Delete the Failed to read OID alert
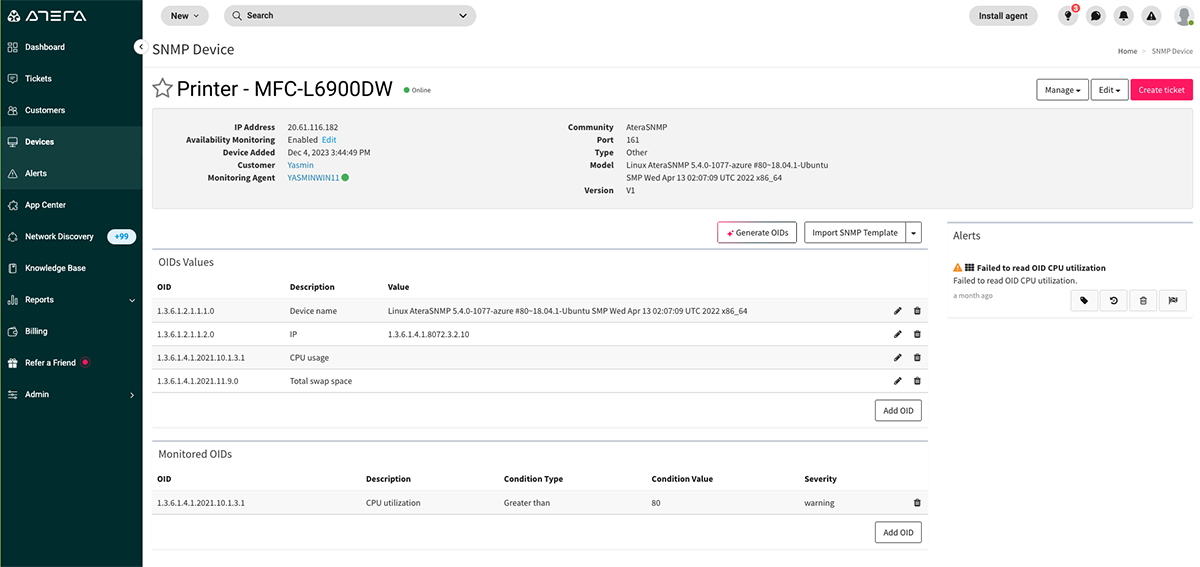1200x567 pixels. click(1143, 300)
